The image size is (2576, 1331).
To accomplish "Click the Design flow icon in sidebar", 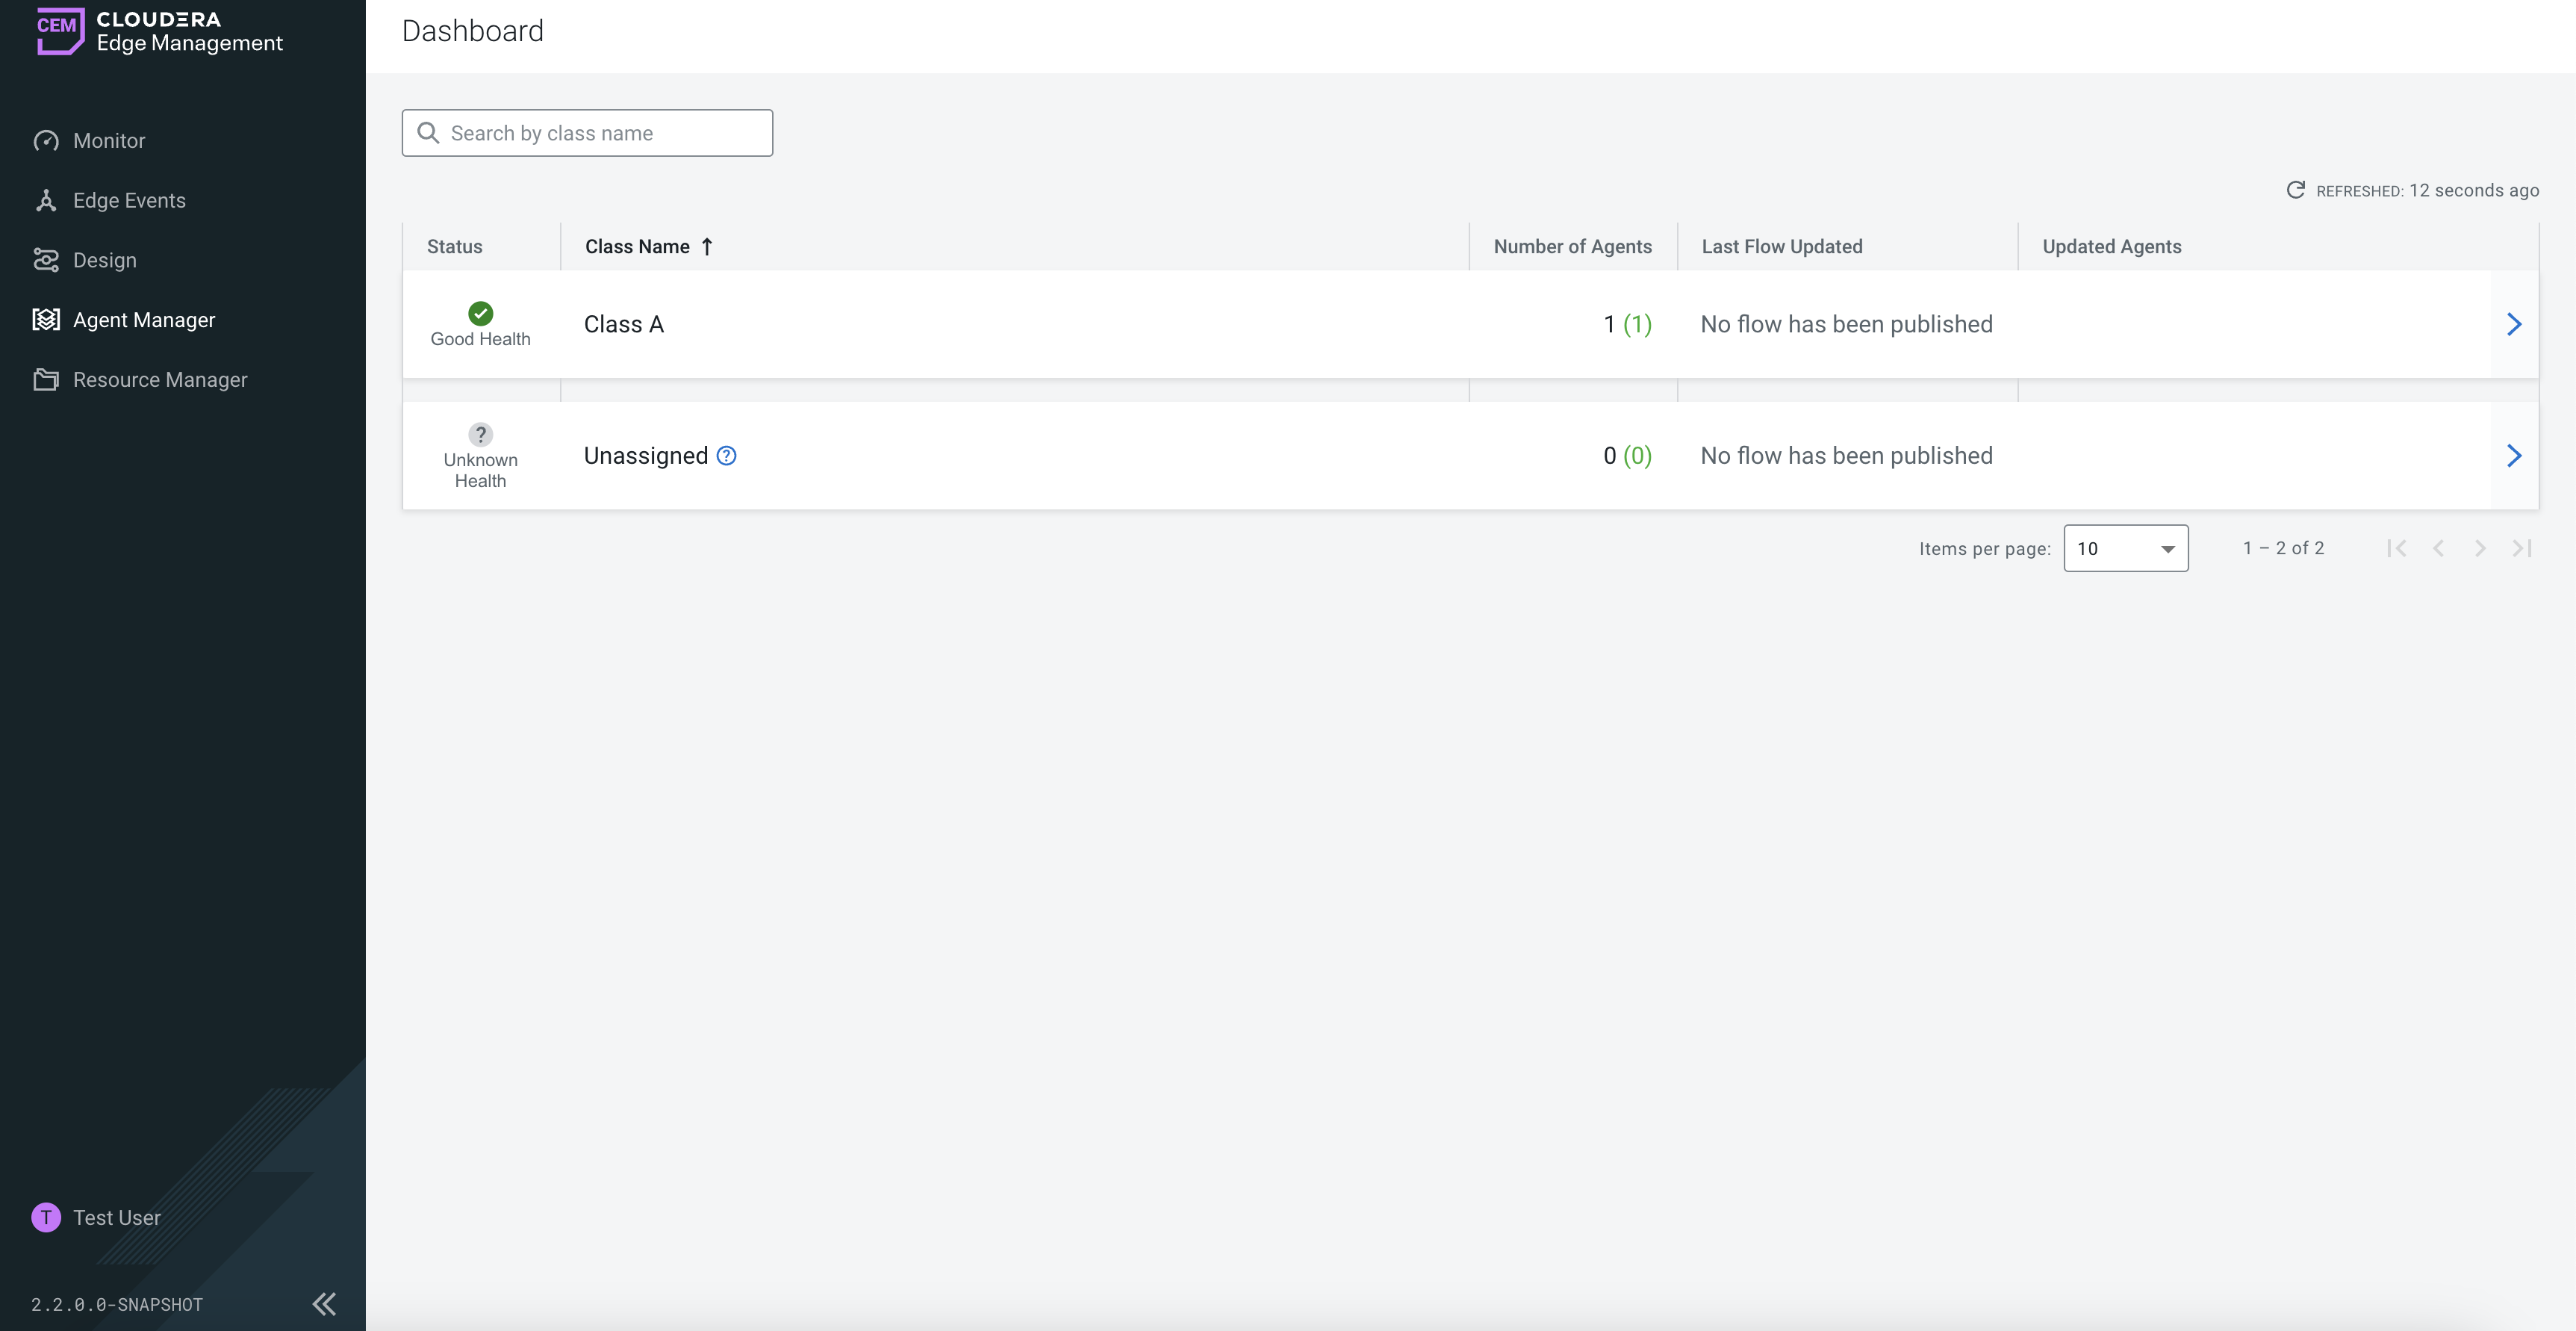I will coord(46,260).
